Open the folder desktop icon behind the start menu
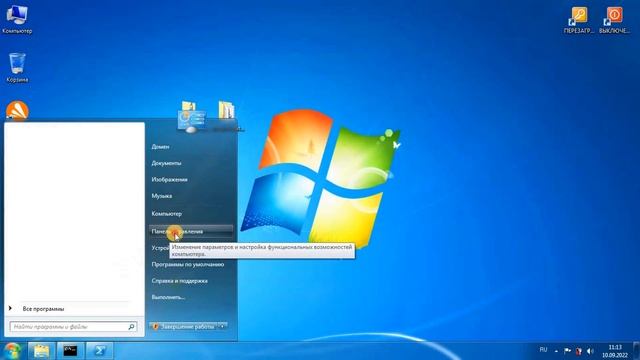 tap(227, 110)
